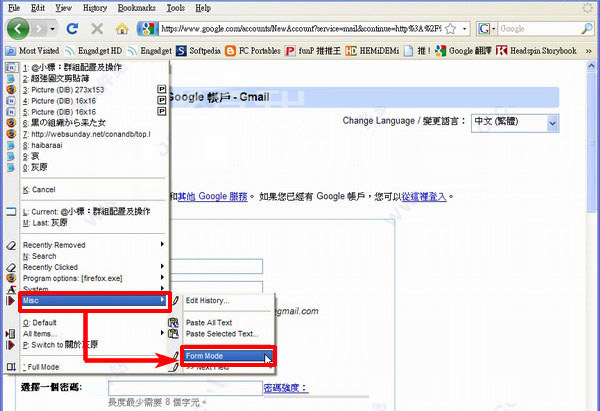Screen dimensions: 600x411
Task: Click in the Google search box
Action: (x=539, y=29)
